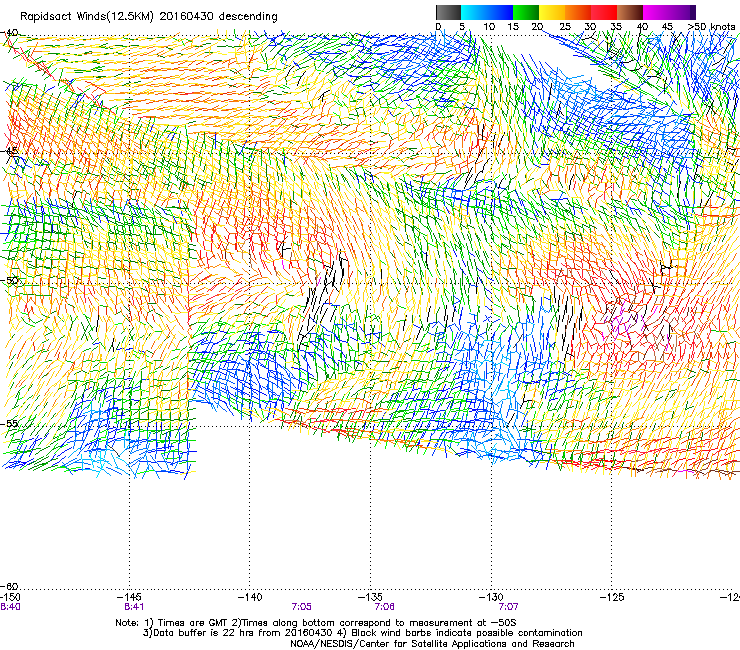The height and width of the screenshot is (650, 740).
Task: Click the gray 0-5 knots legend swatch
Action: click(x=448, y=12)
